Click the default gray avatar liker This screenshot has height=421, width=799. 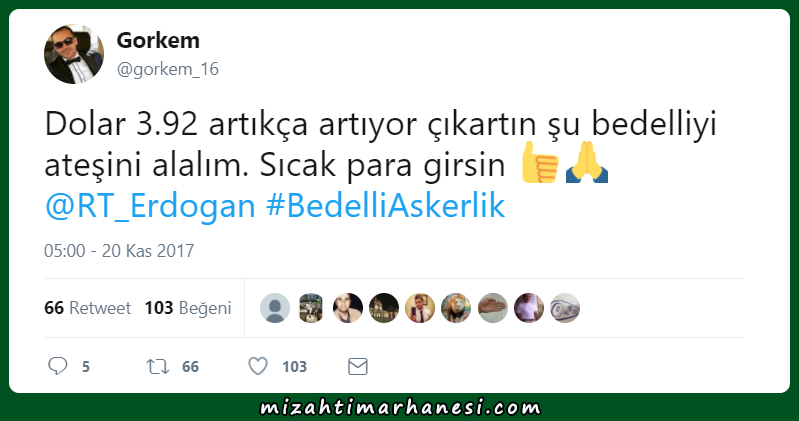tap(275, 308)
